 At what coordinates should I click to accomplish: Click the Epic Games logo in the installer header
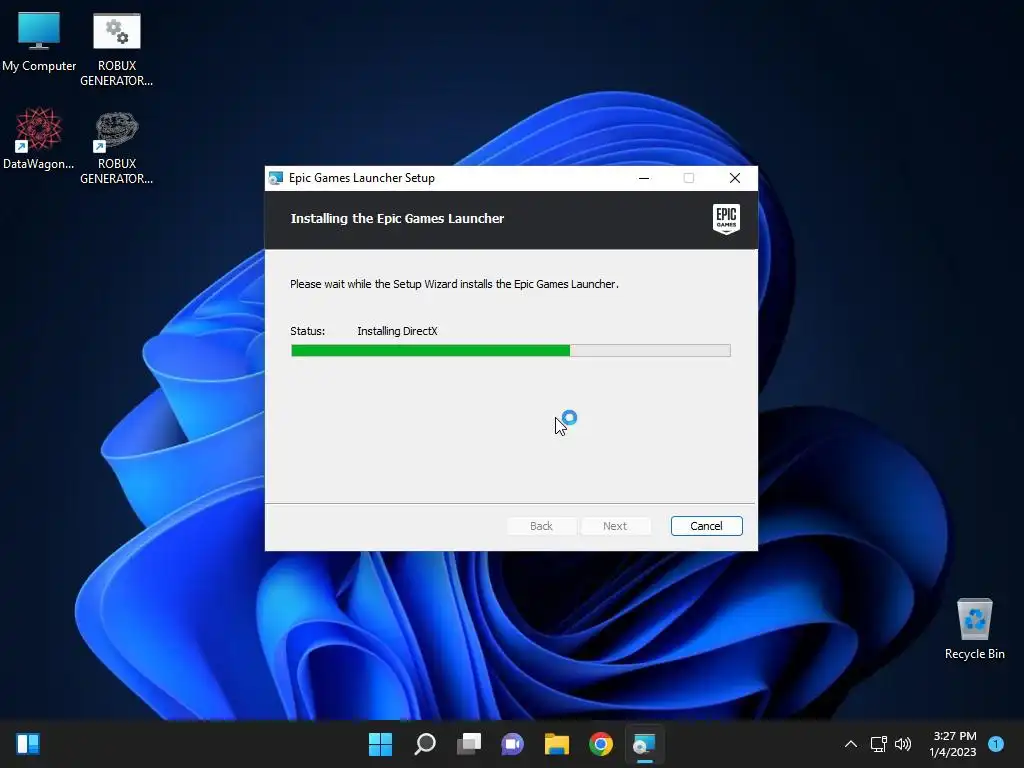[x=726, y=219]
